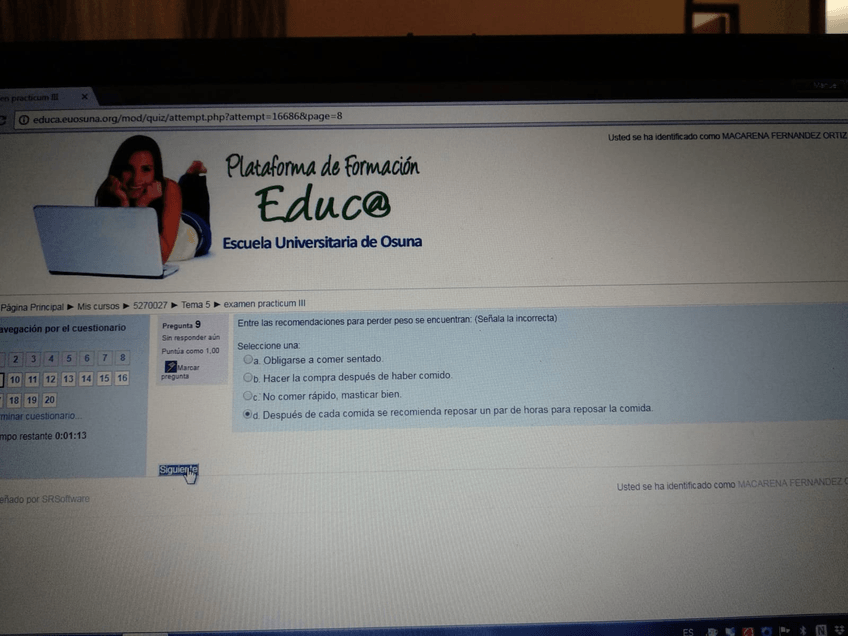Open question 7 from navigation block
This screenshot has width=848, height=636.
(105, 357)
